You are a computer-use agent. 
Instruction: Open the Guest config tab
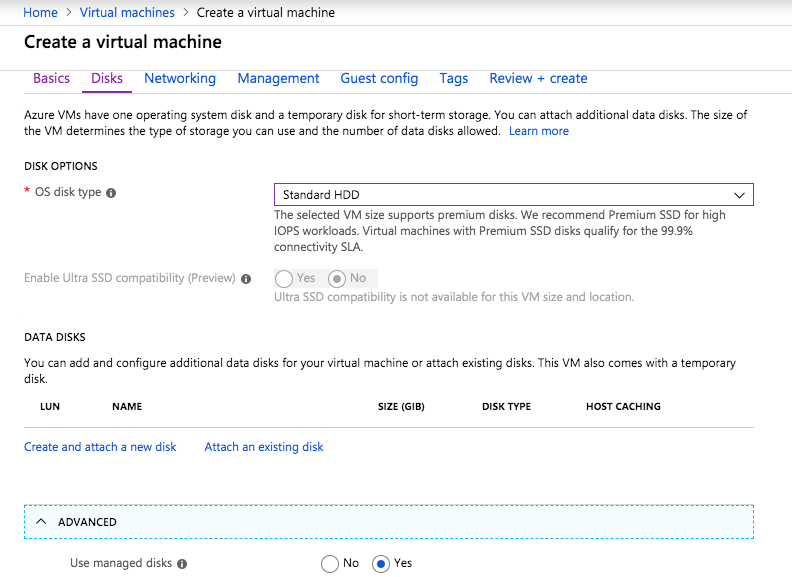(379, 78)
